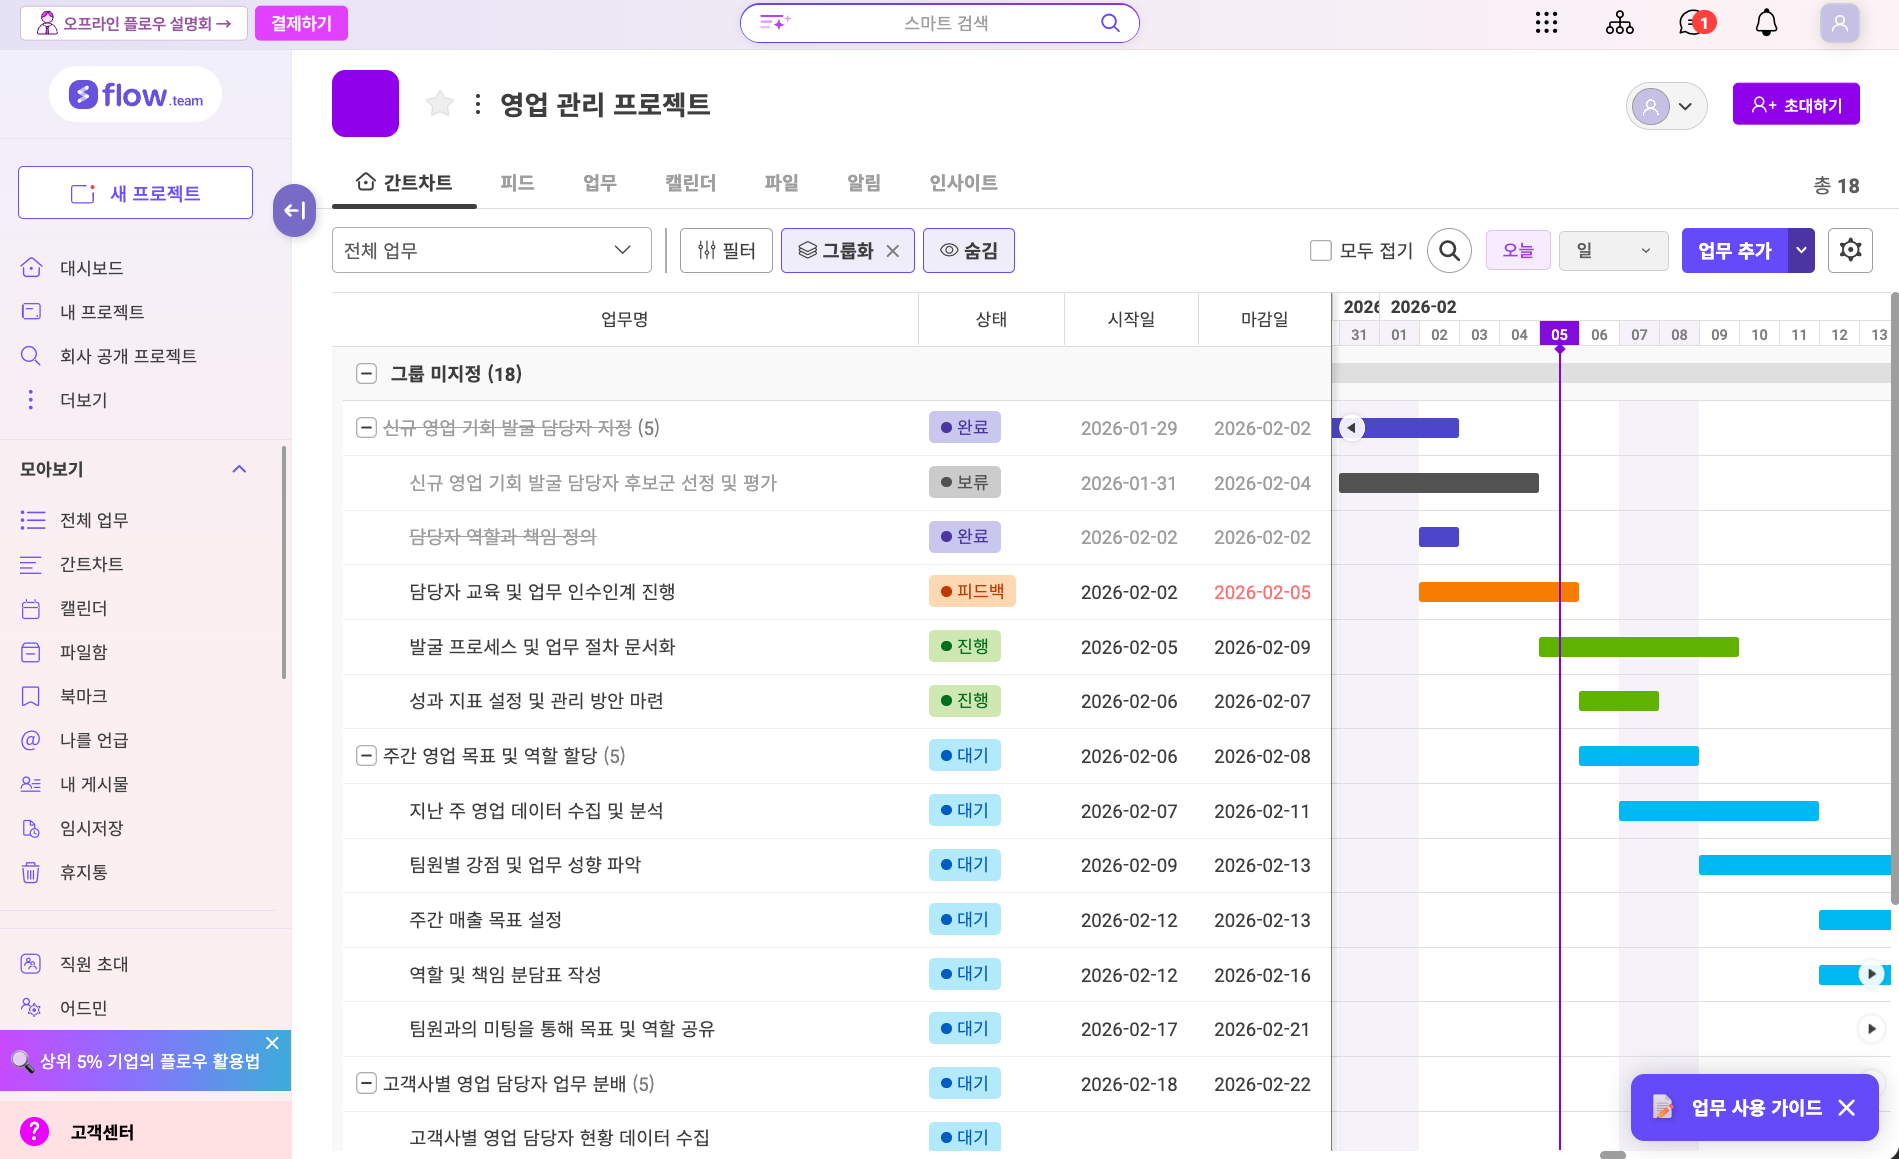Image resolution: width=1899 pixels, height=1159 pixels.
Task: Open 캘린더 in 모아보기 list
Action: coord(83,608)
